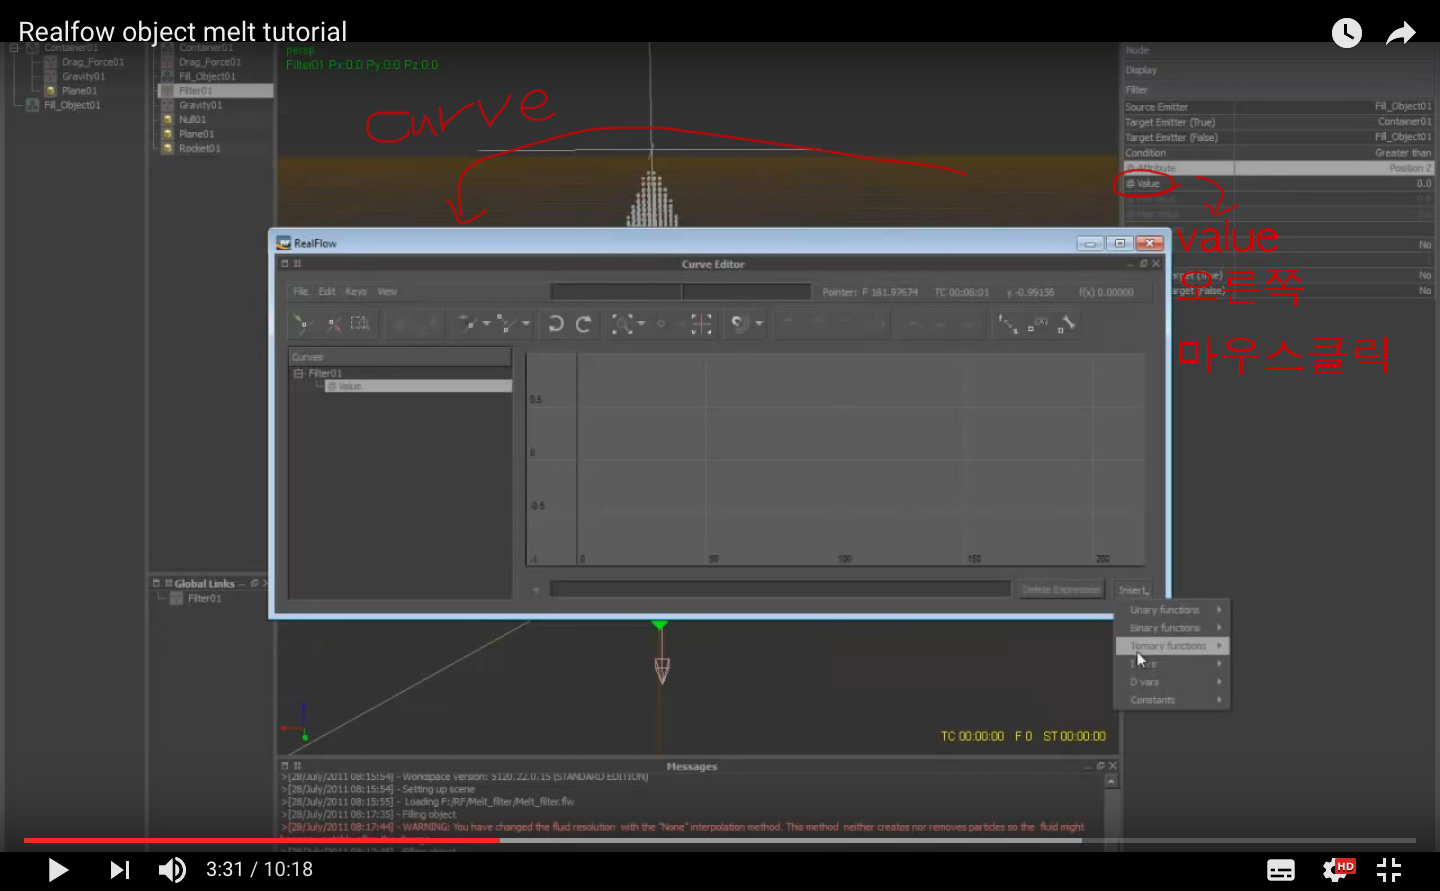Select the delete key tool icon
Screen dimensions: 1440x891
coord(333,324)
